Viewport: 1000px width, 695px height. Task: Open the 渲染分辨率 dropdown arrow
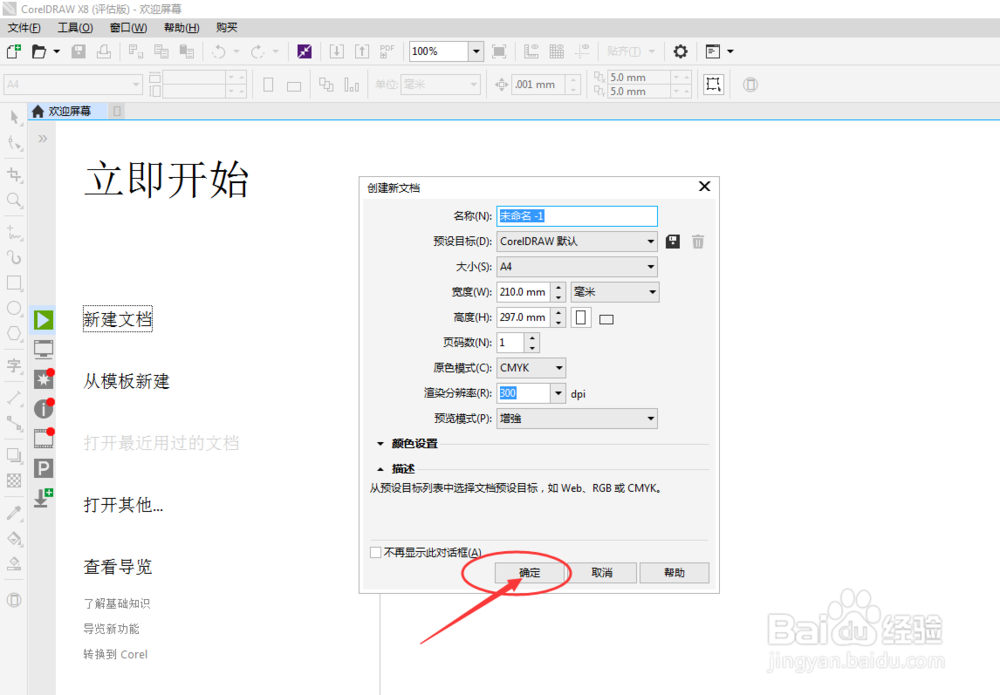pyautogui.click(x=558, y=393)
